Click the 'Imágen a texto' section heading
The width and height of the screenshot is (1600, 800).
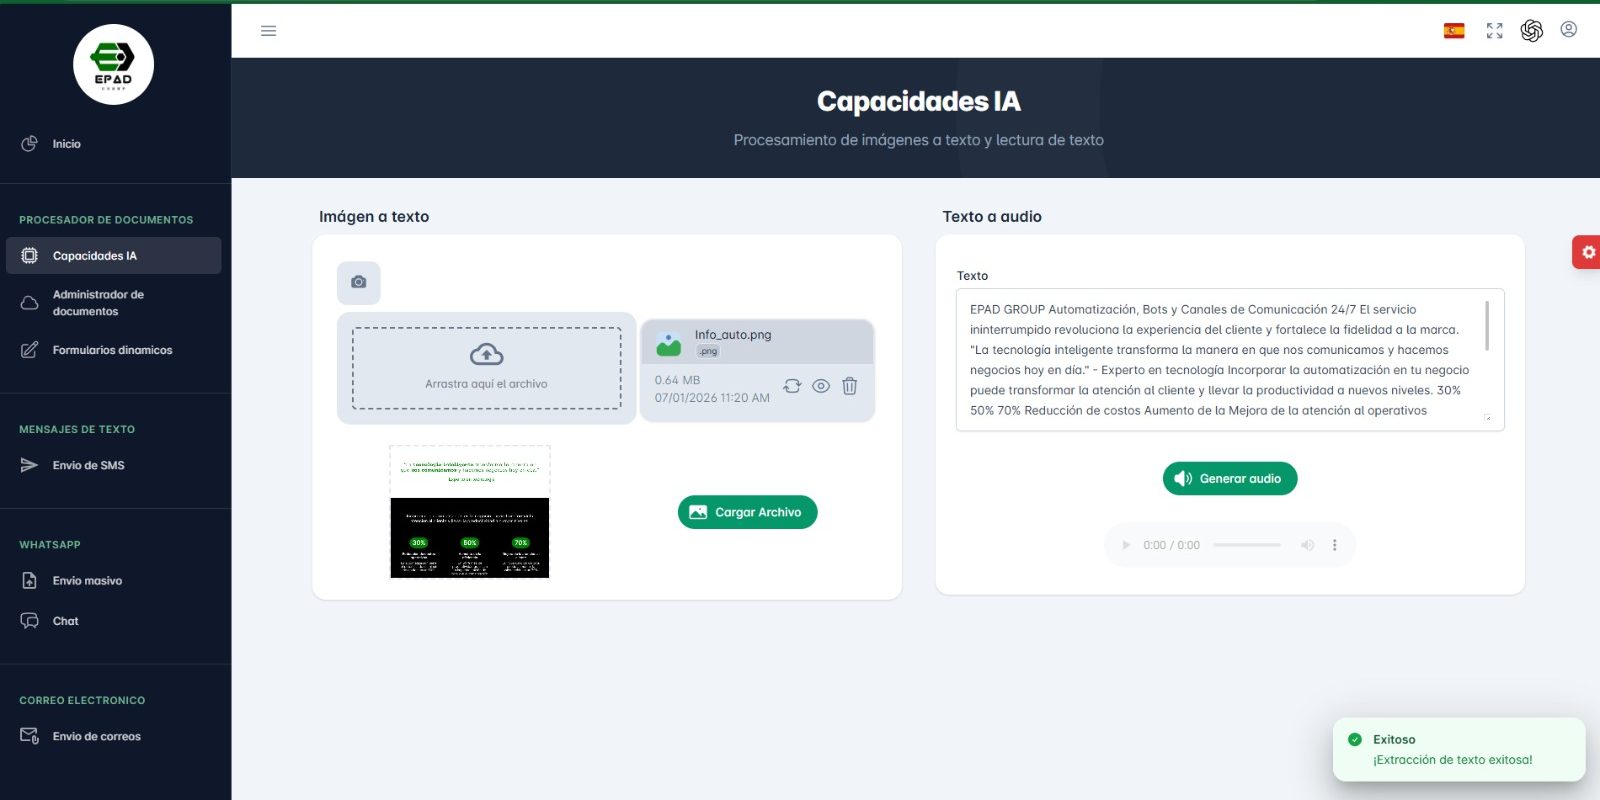[374, 217]
